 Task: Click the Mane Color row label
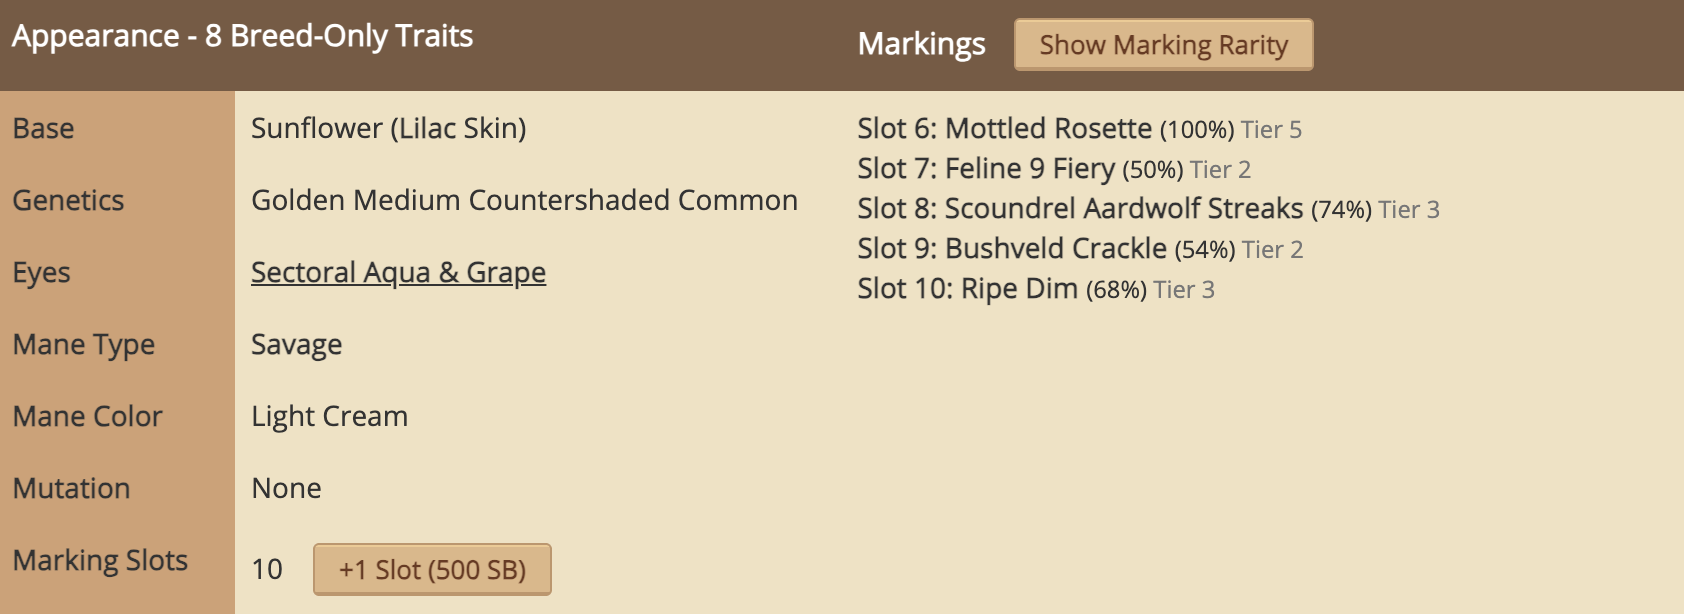coord(87,417)
